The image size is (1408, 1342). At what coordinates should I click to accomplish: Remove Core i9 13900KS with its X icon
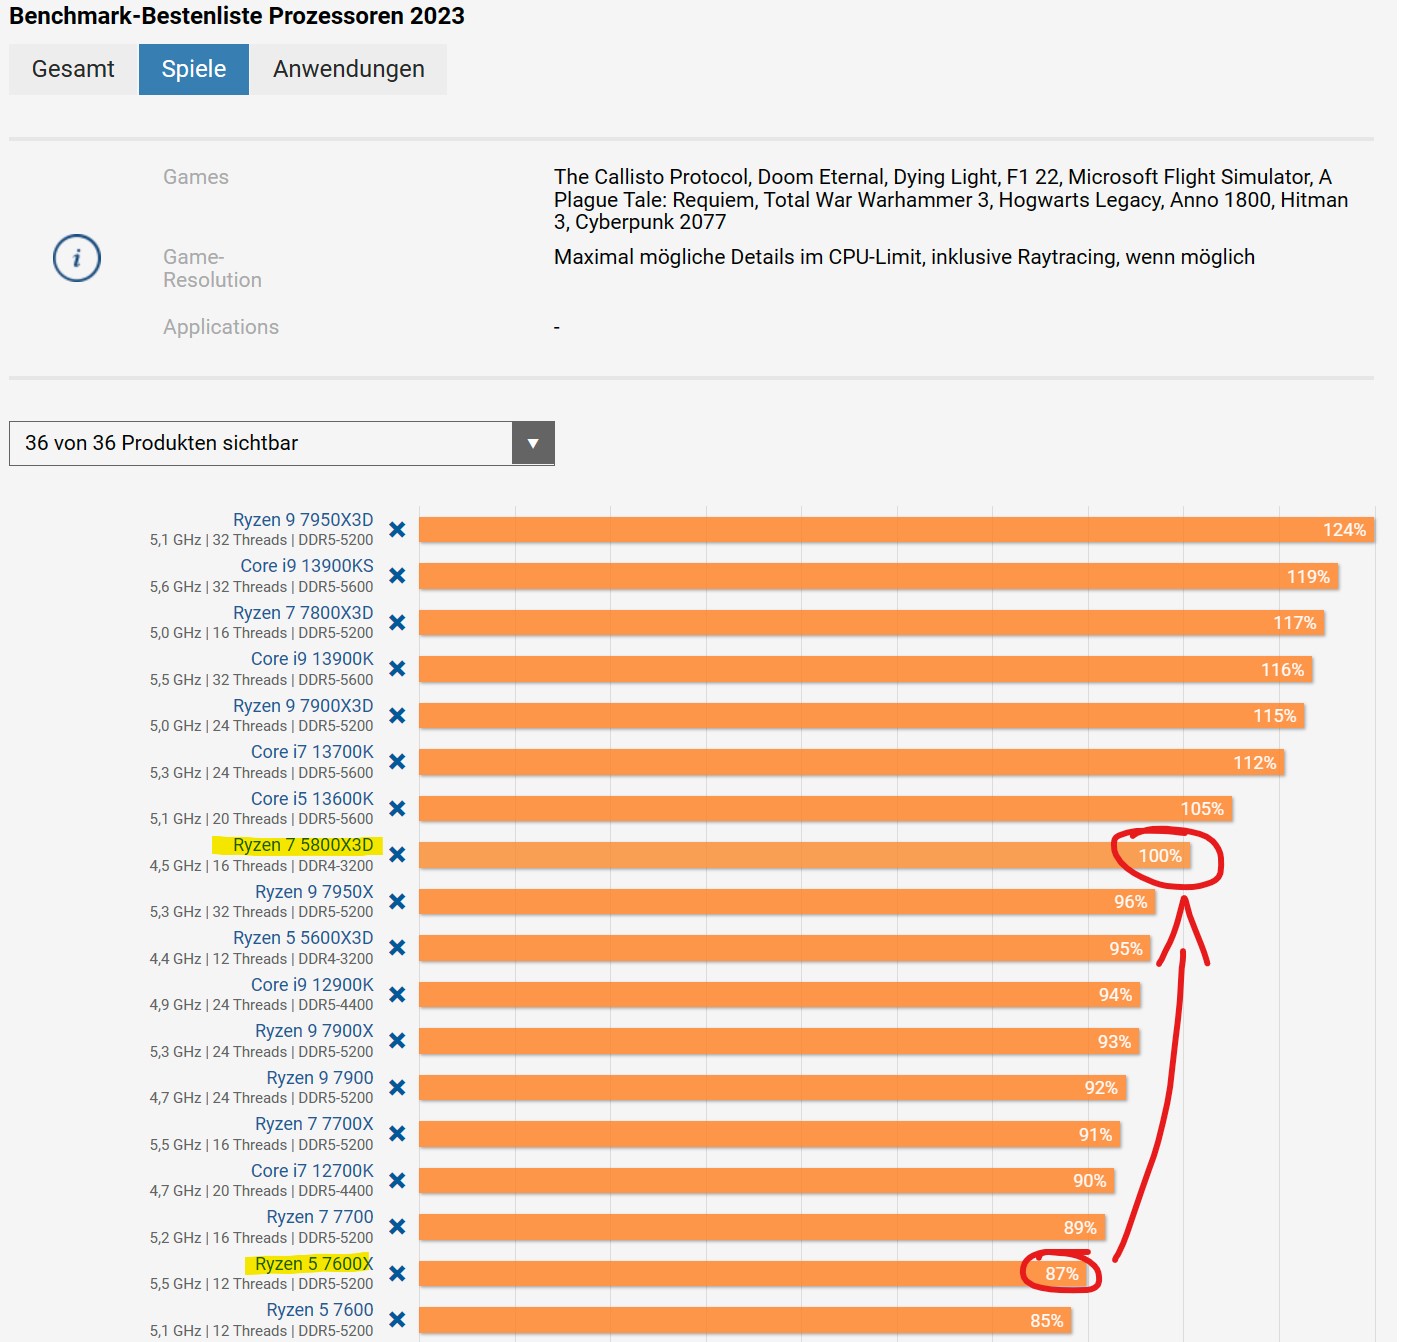coord(397,576)
